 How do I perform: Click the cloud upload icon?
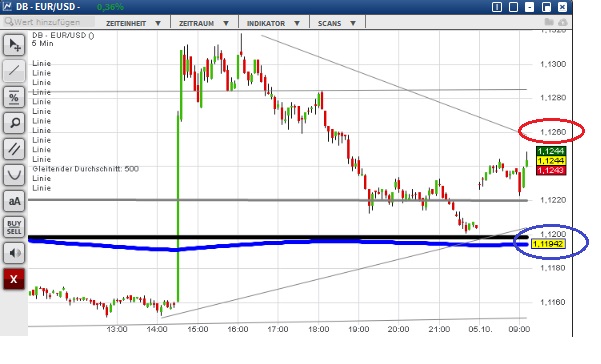tap(562, 22)
